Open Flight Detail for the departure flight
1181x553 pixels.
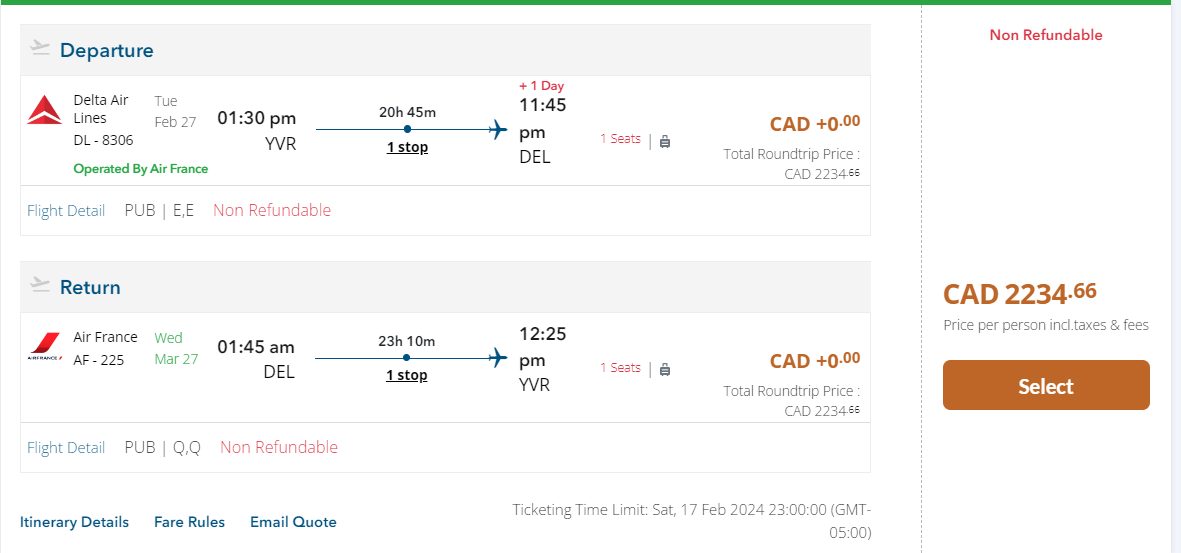pos(66,210)
